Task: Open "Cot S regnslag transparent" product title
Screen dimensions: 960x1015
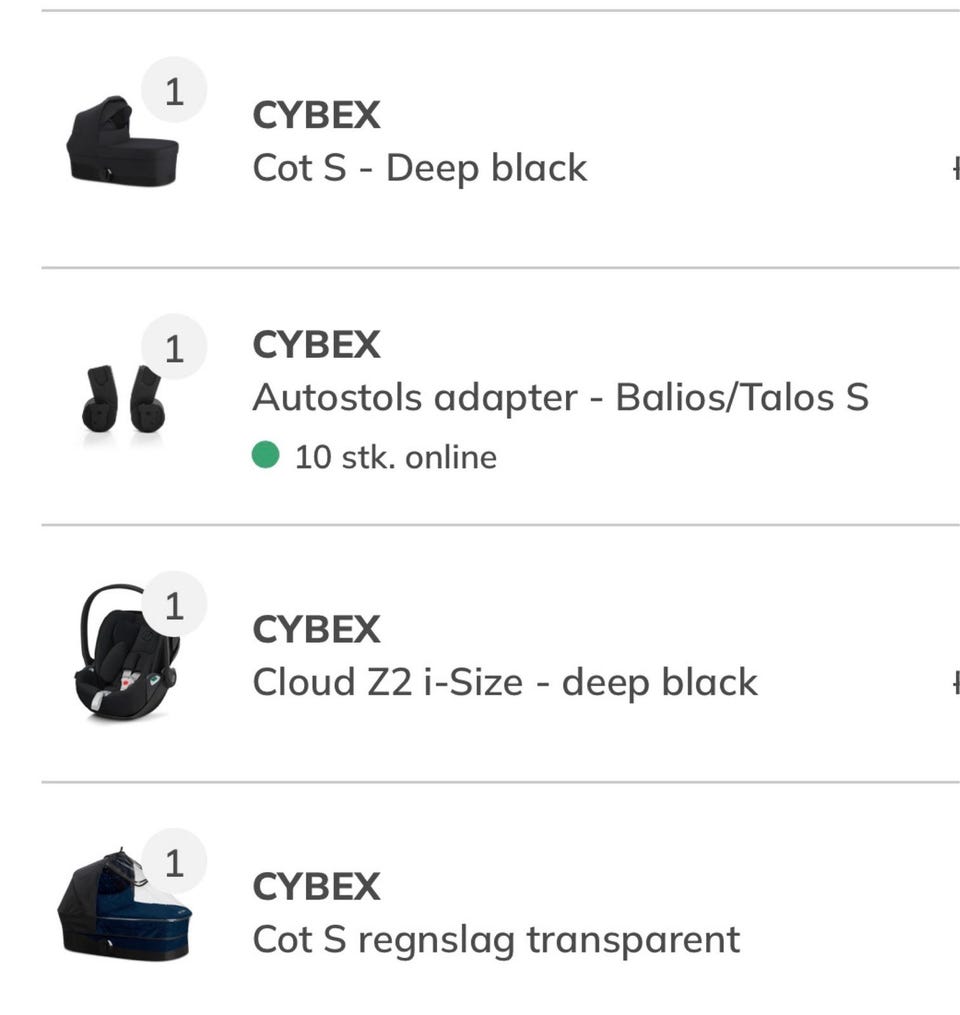Action: click(x=496, y=939)
